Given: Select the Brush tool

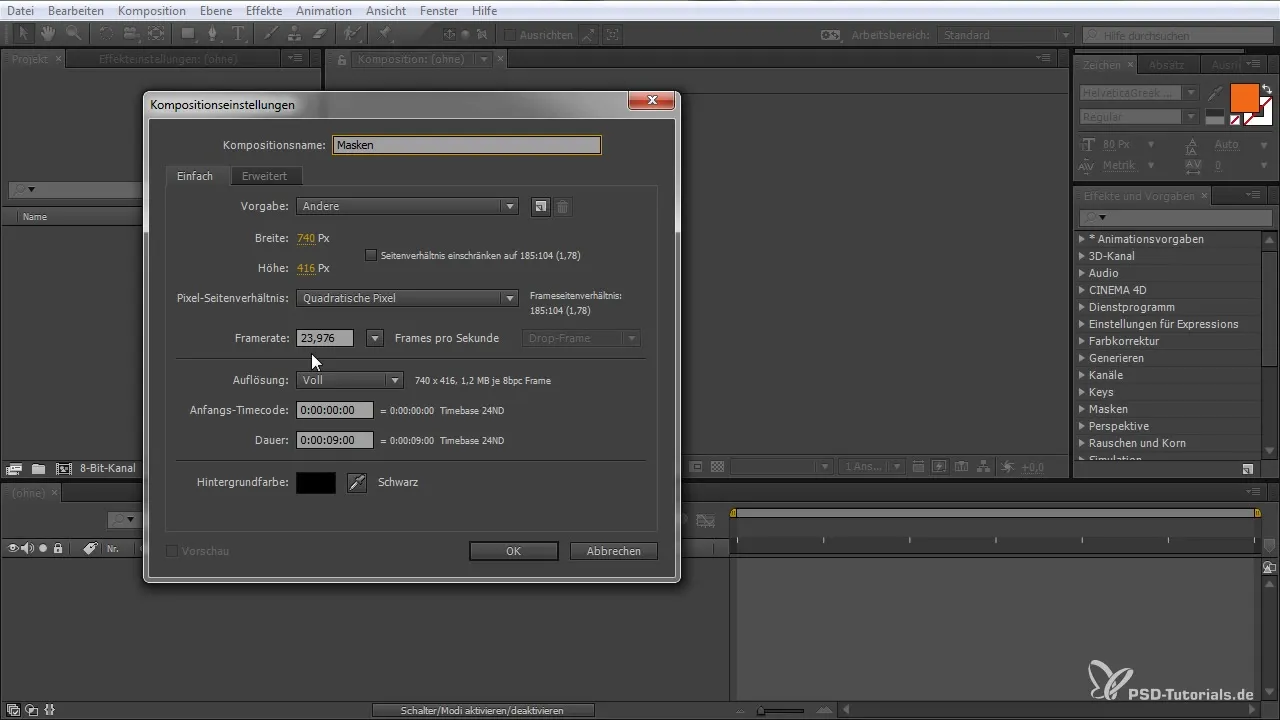Looking at the screenshot, I should (x=270, y=33).
